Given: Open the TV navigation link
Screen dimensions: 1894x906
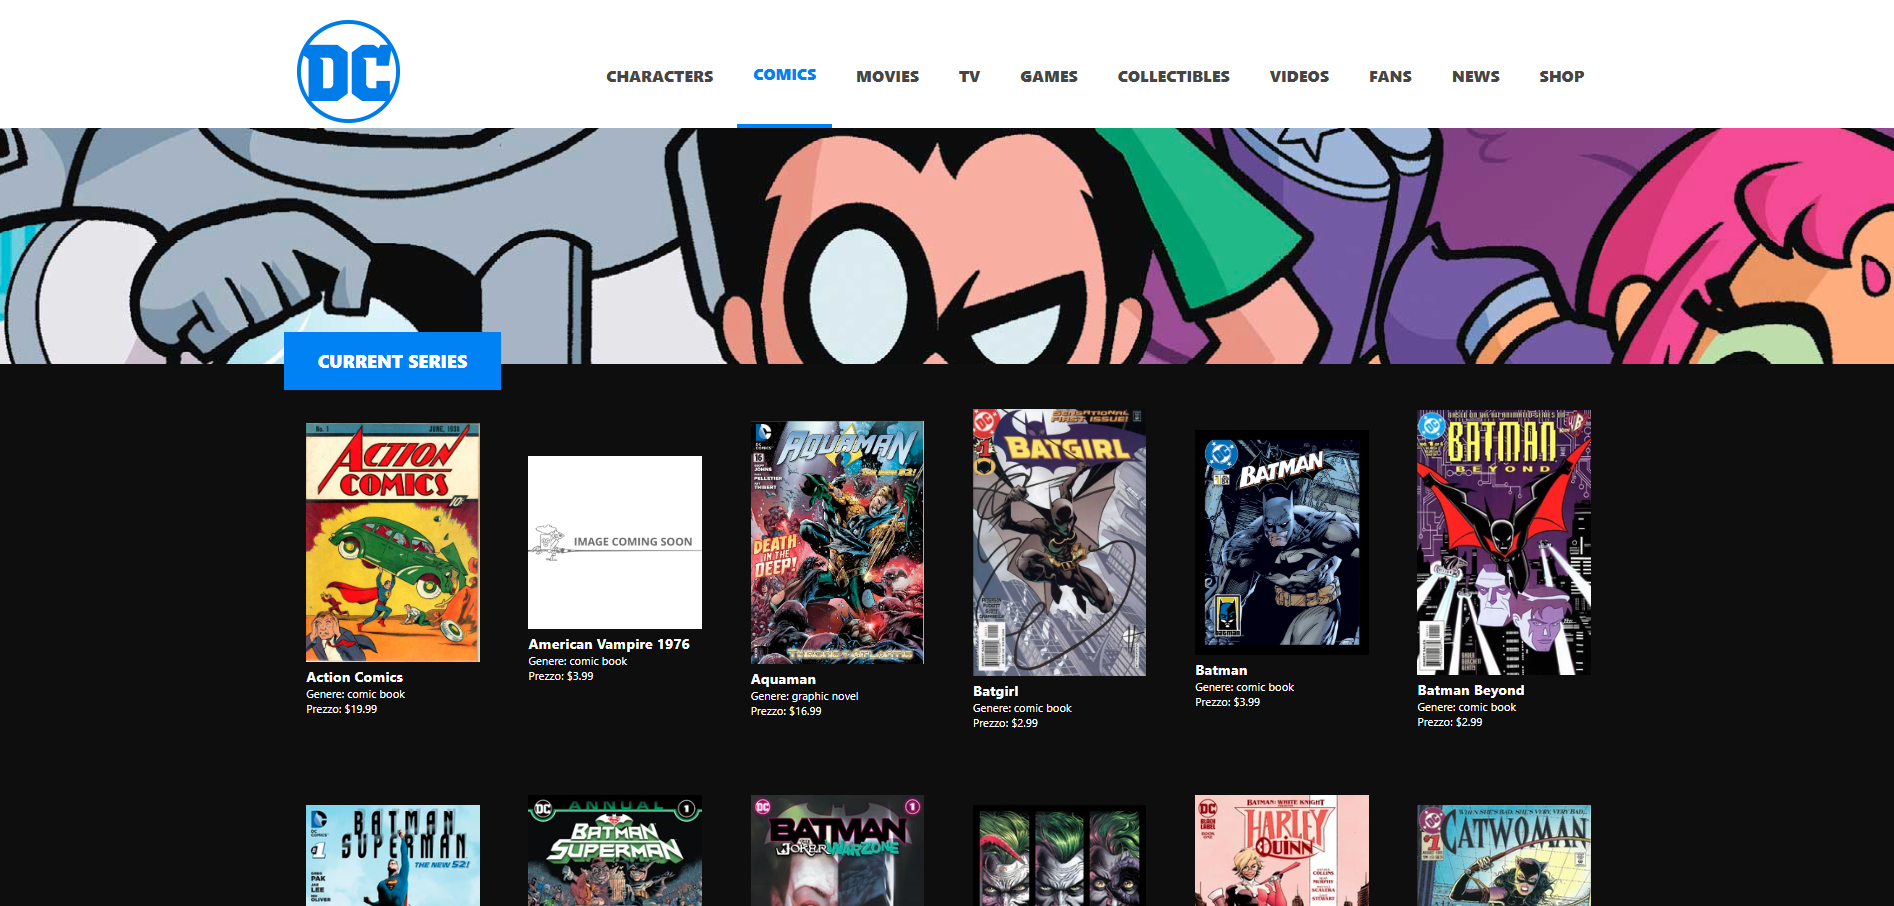Looking at the screenshot, I should point(969,76).
